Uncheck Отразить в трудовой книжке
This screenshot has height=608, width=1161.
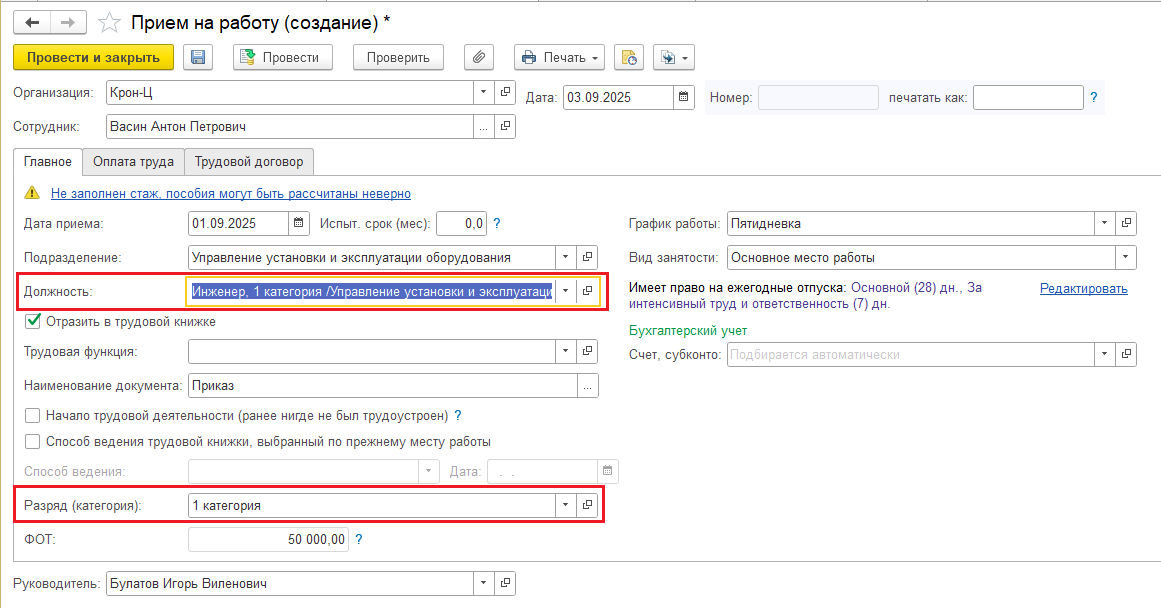(33, 322)
